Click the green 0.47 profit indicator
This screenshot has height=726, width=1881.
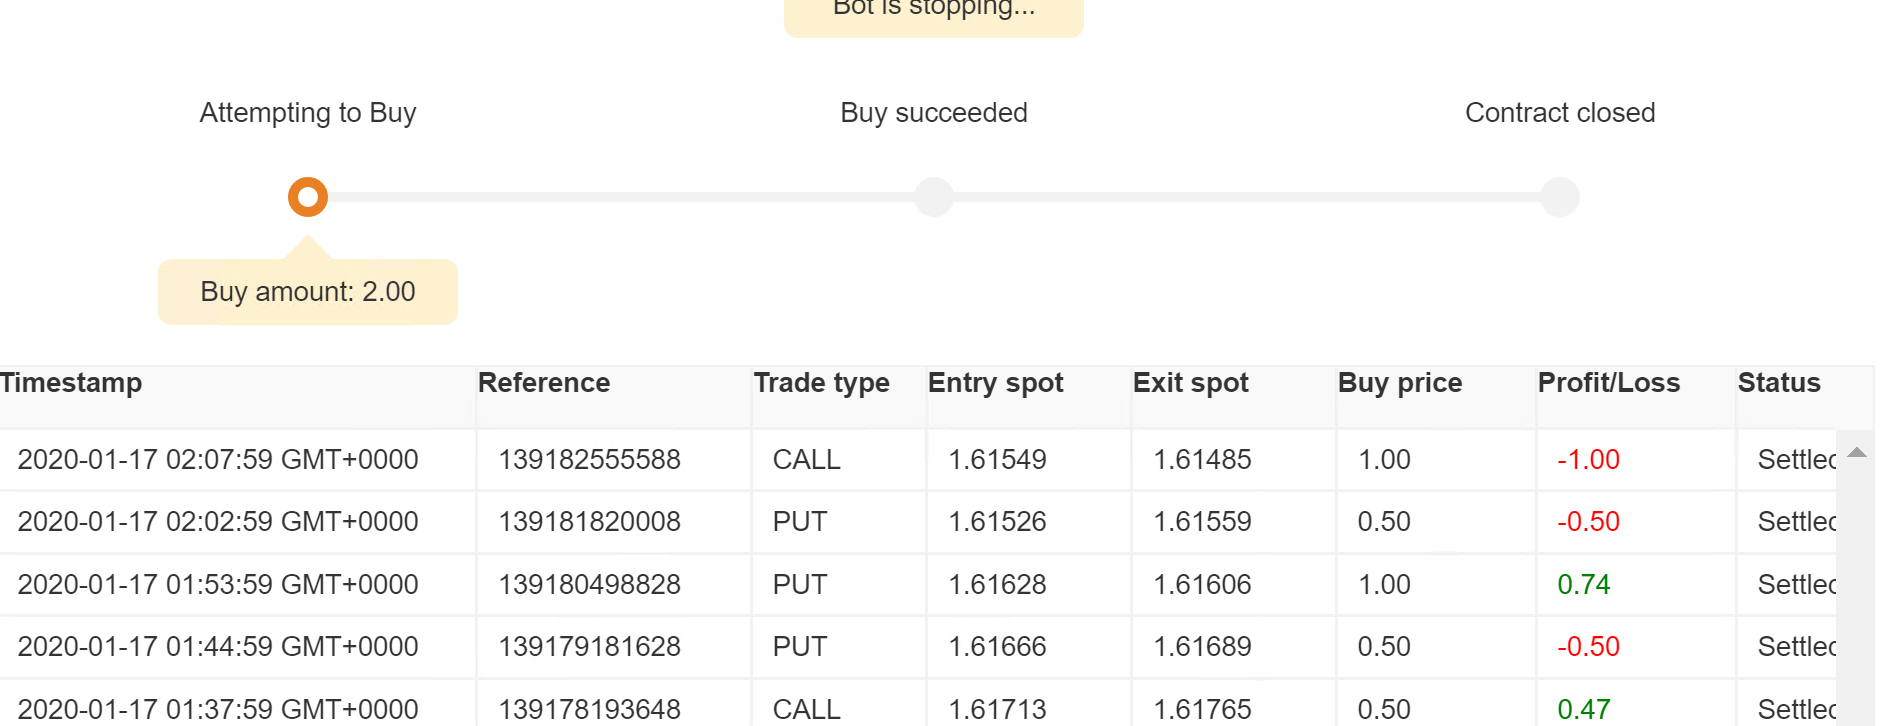click(1584, 709)
